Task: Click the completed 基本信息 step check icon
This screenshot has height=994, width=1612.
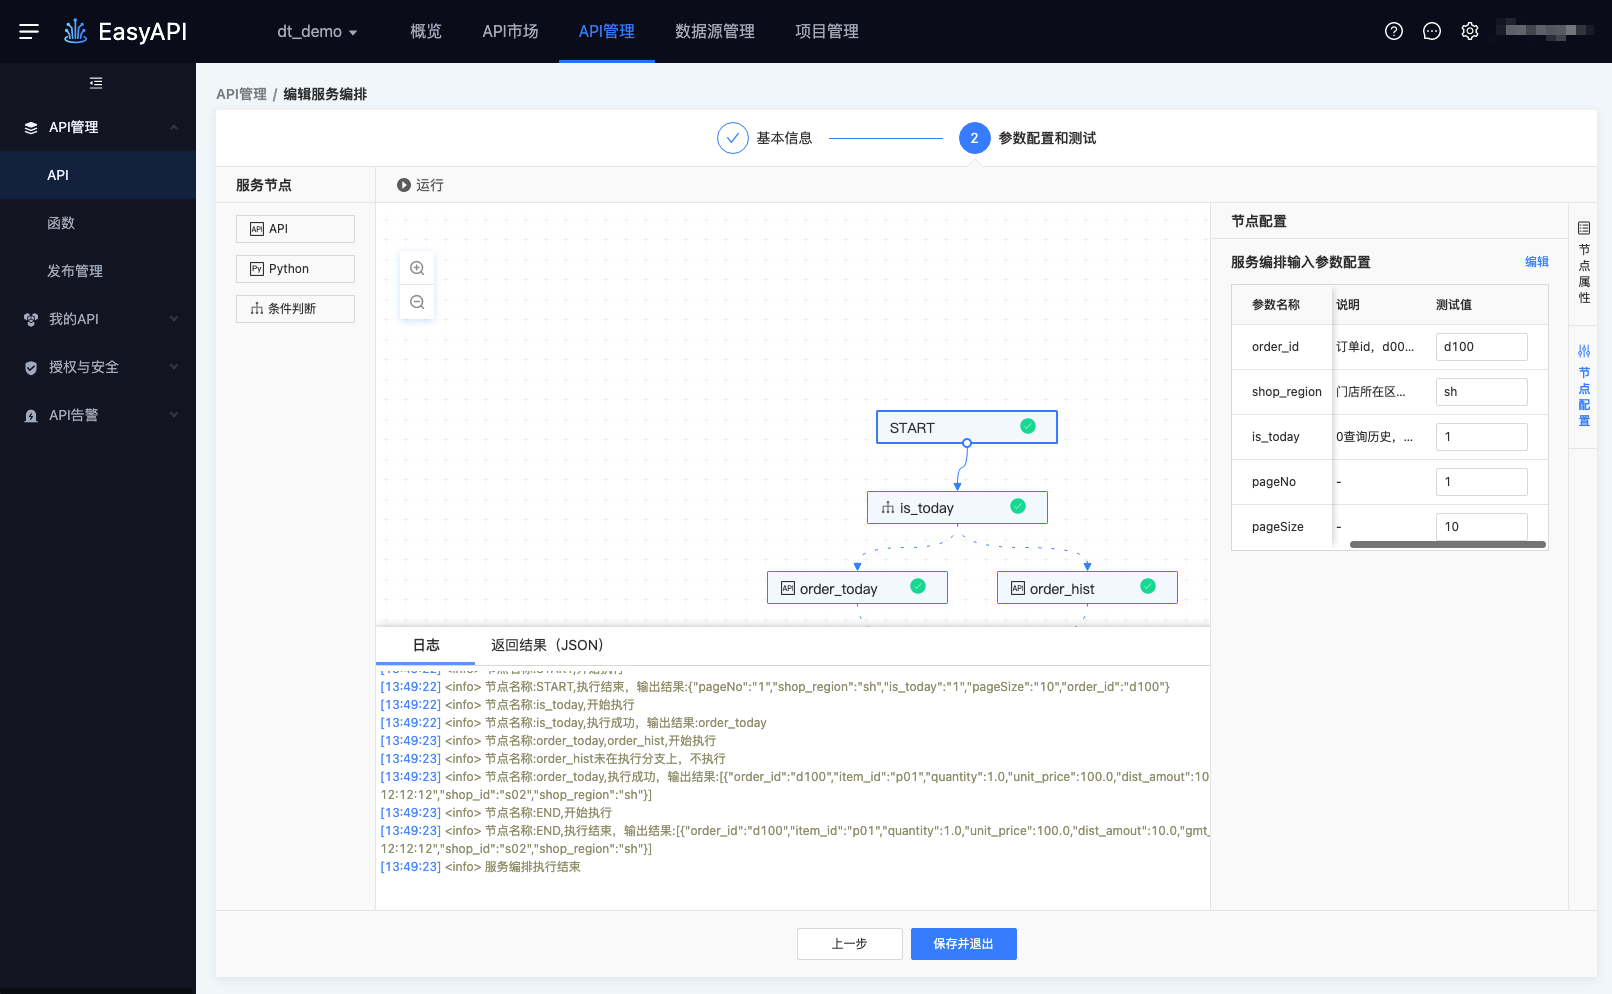Action: [x=733, y=138]
